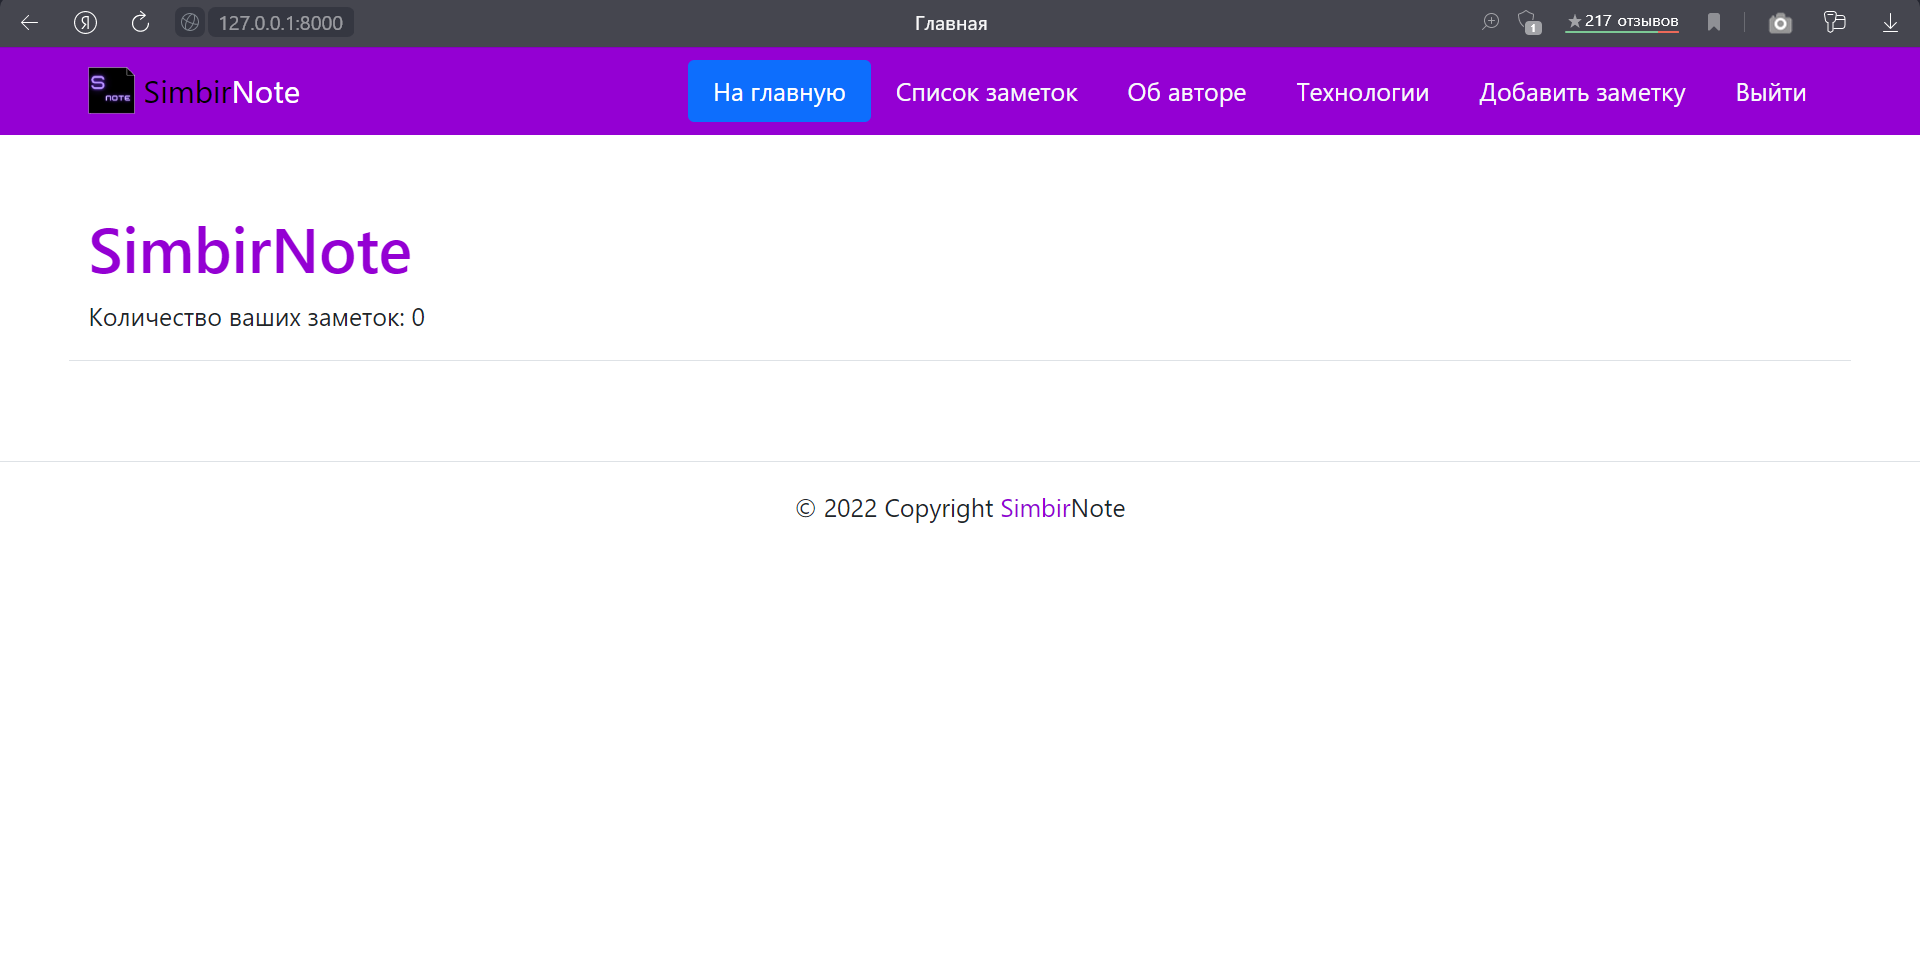Open the downloads panel icon
Viewport: 1920px width, 979px height.
click(1890, 22)
